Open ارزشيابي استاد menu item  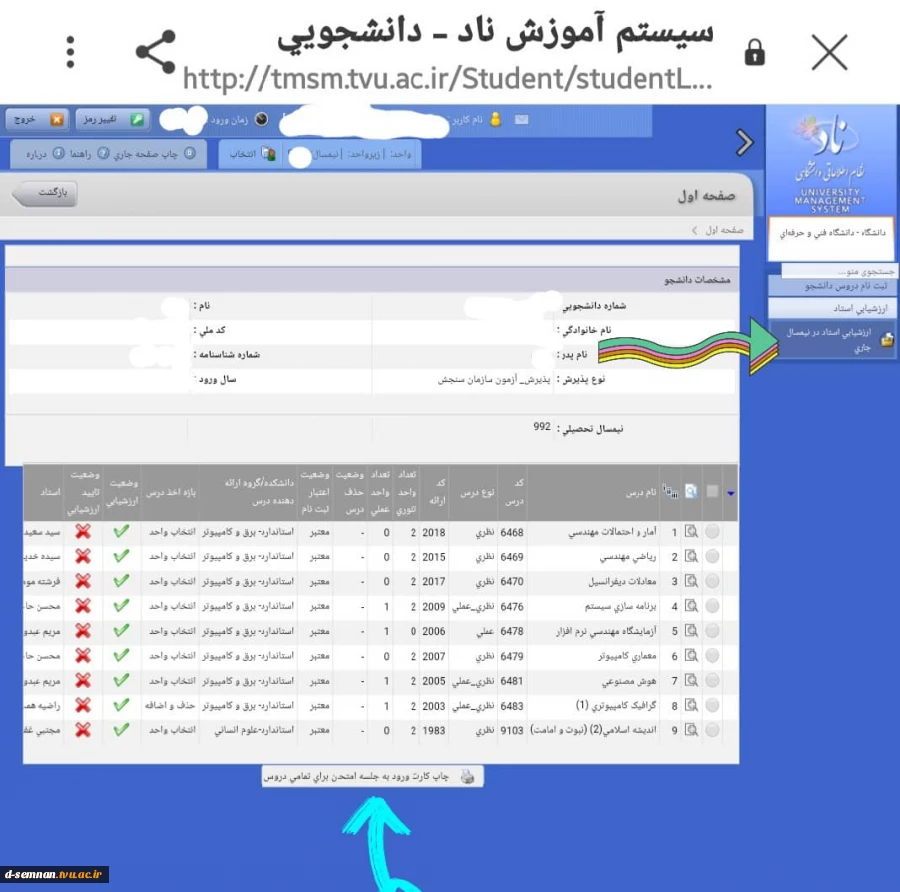(831, 309)
